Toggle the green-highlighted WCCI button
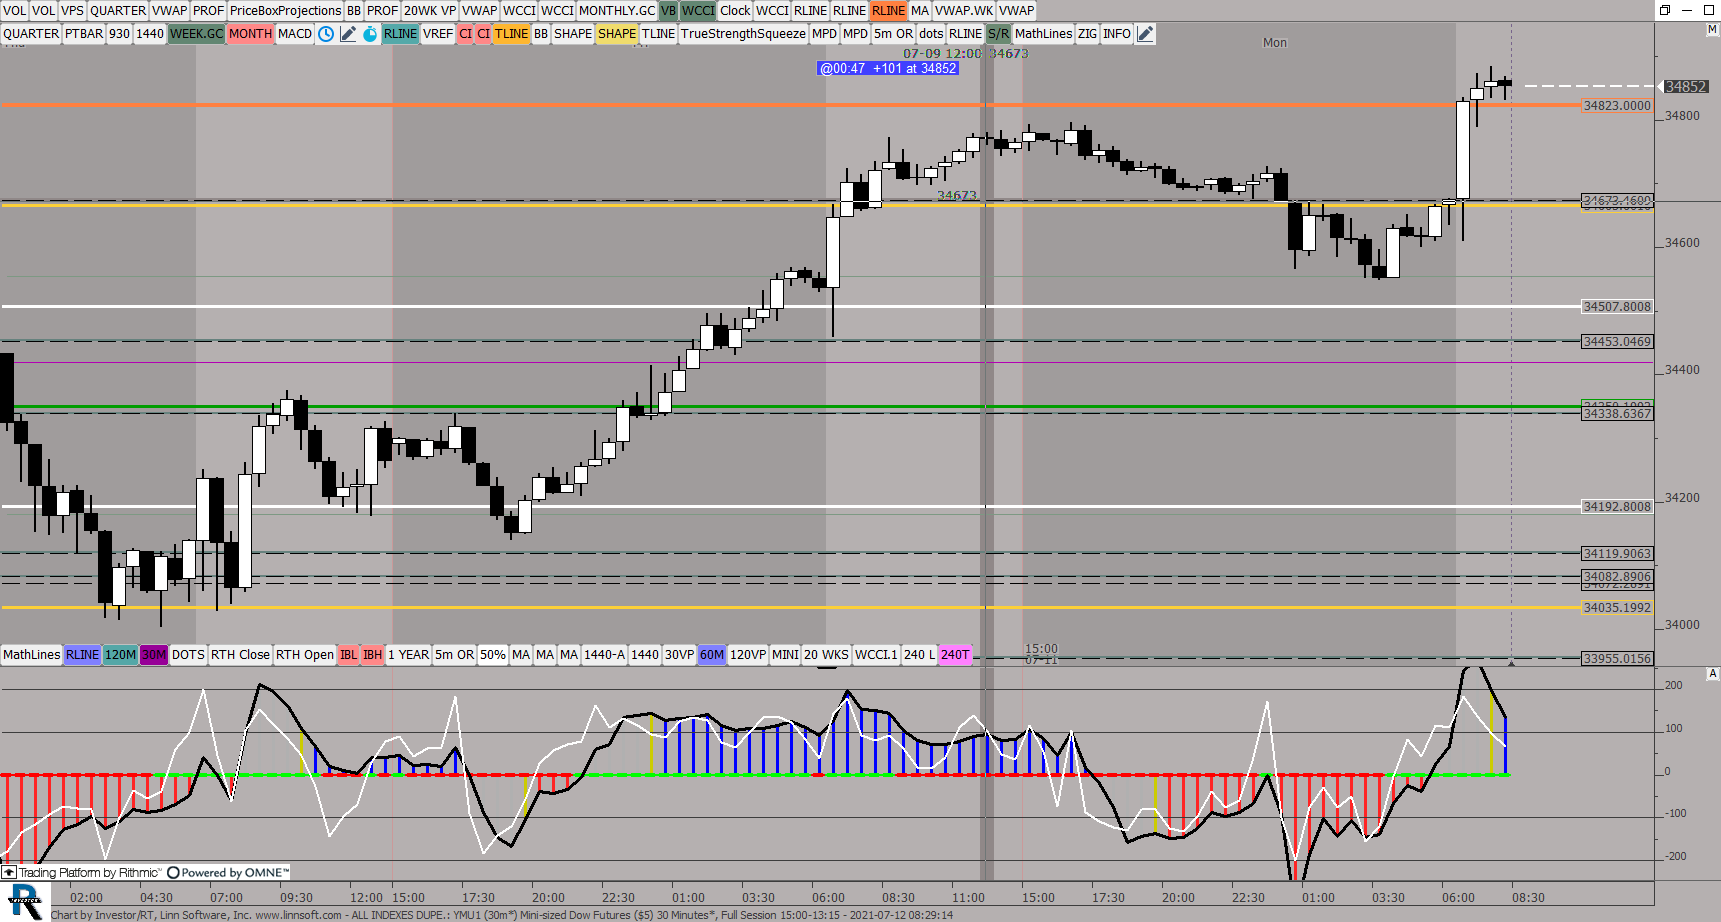Image resolution: width=1721 pixels, height=922 pixels. [698, 10]
